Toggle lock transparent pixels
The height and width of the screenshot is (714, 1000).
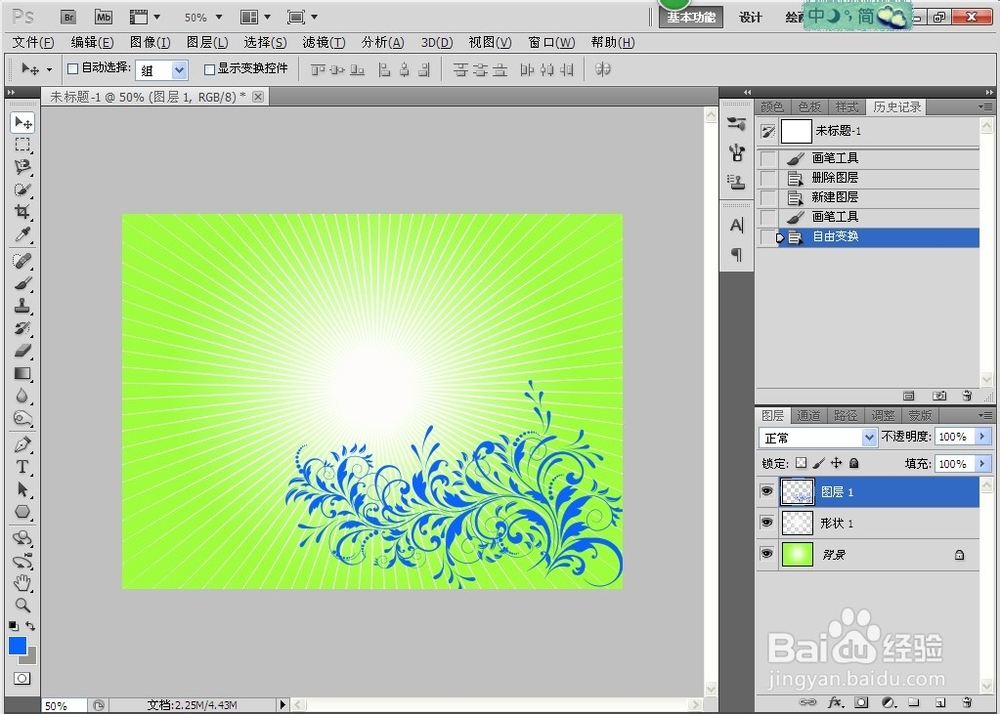(802, 463)
